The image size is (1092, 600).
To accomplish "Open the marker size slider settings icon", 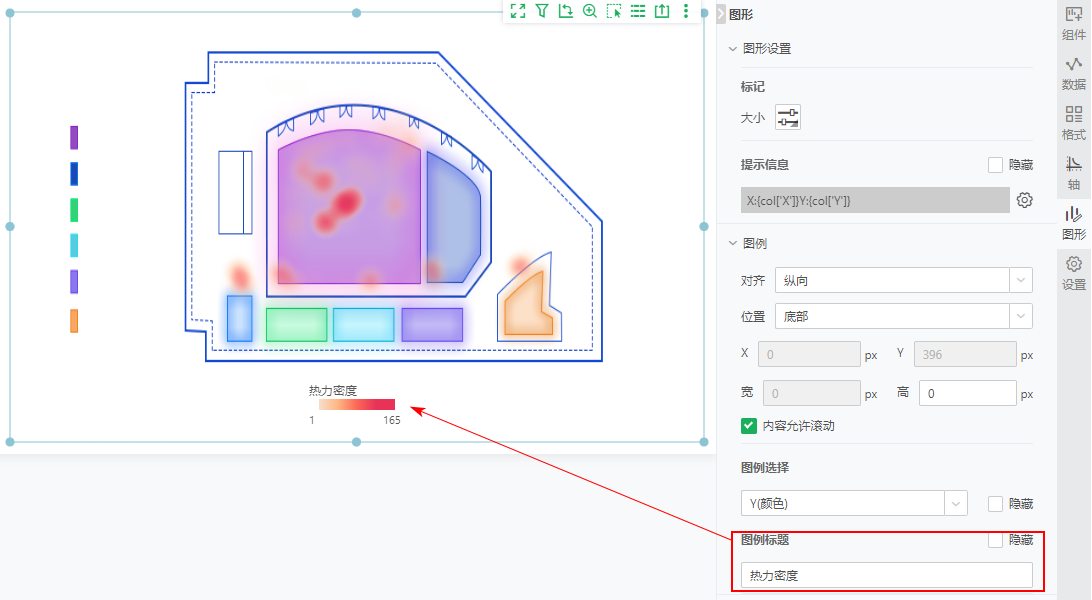I will coord(788,118).
